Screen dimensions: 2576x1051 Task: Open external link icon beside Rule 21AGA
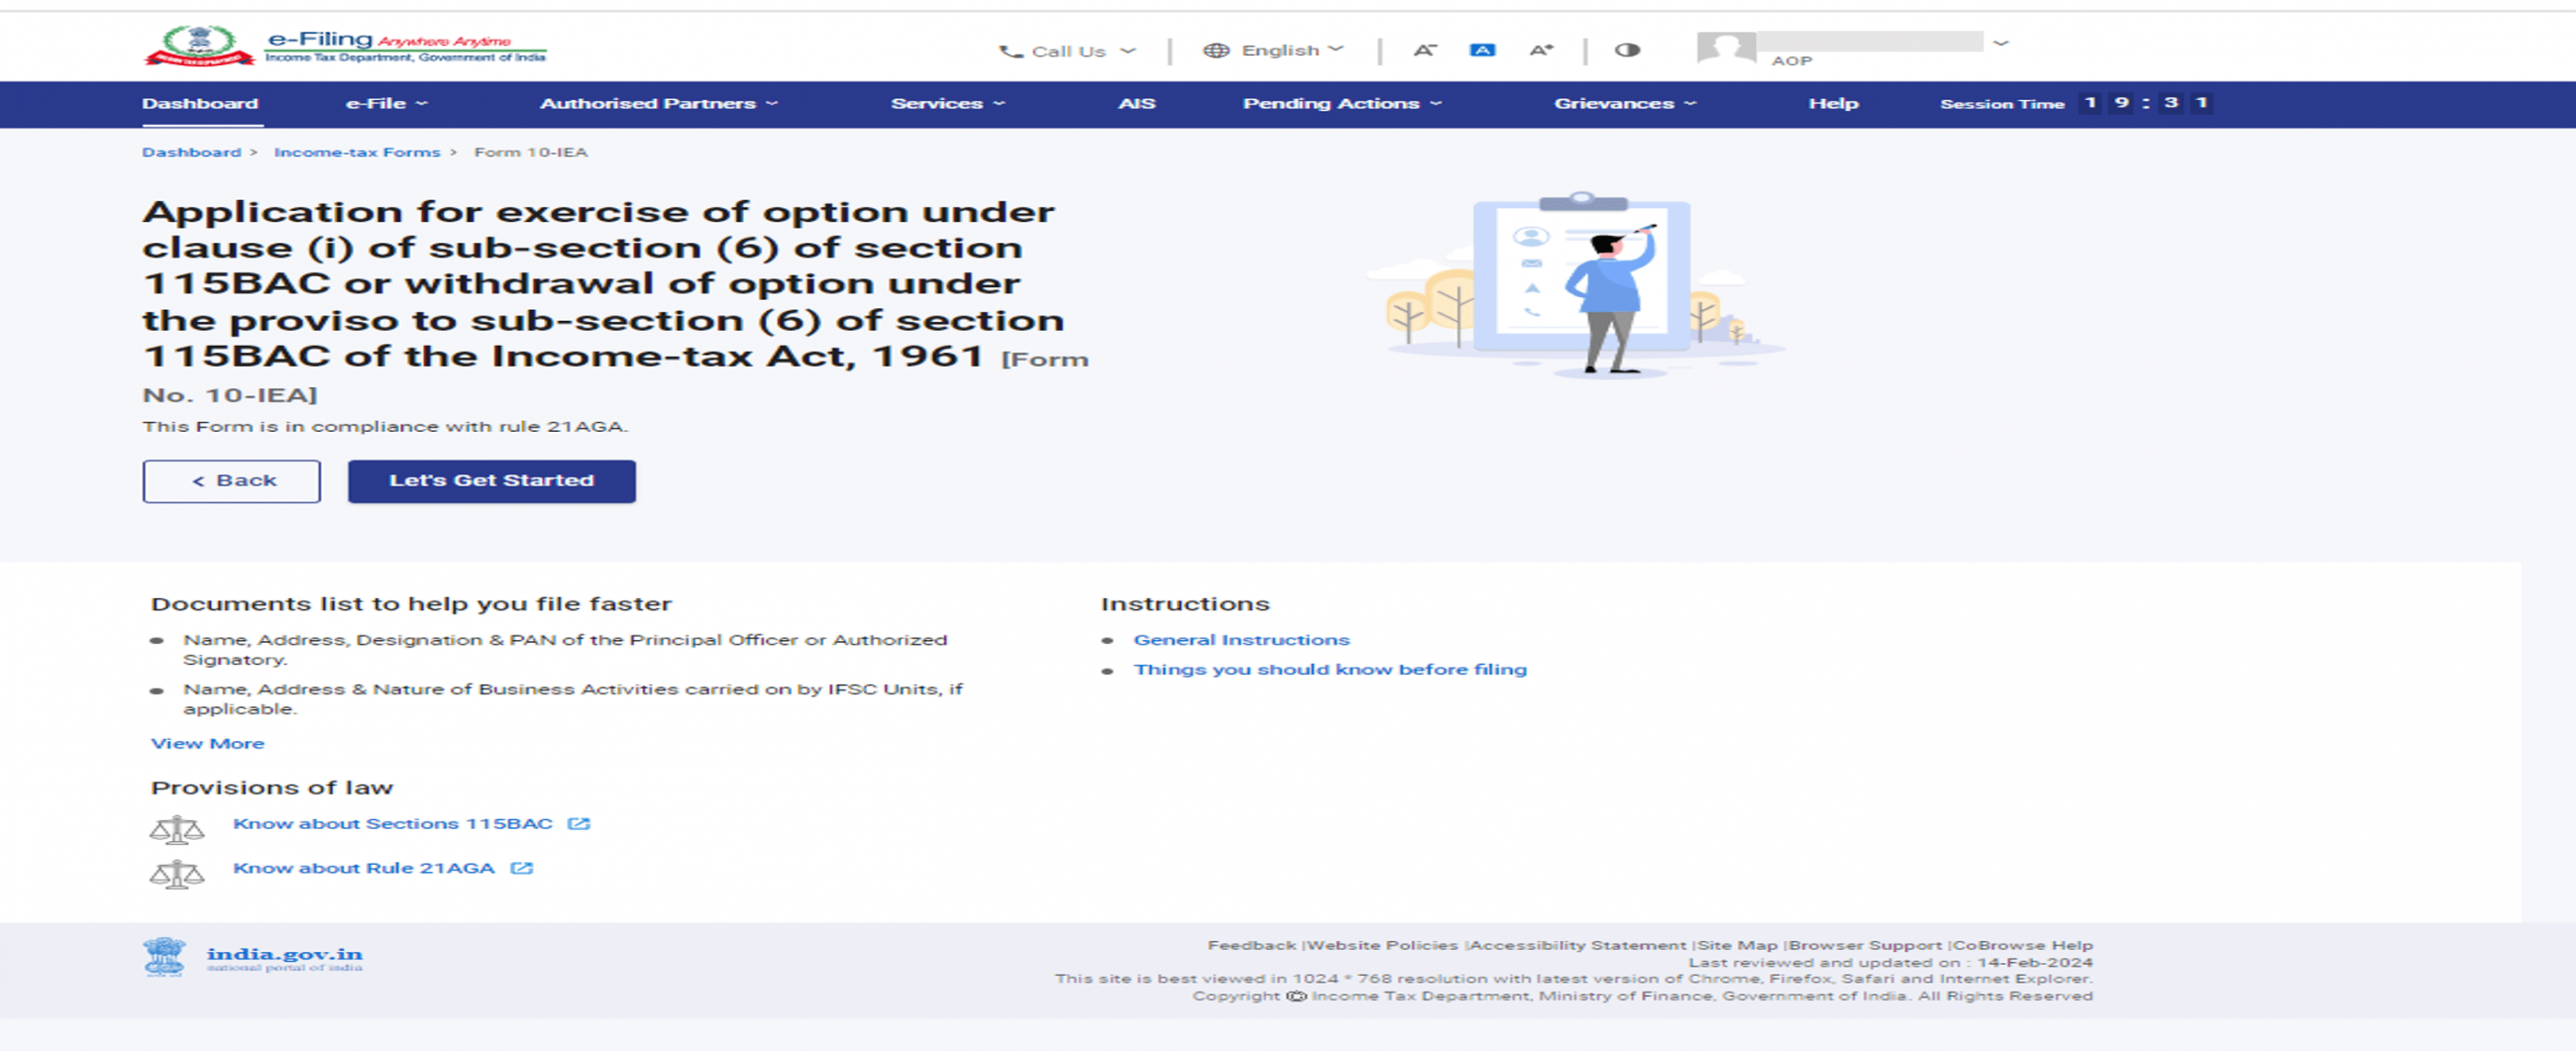click(x=522, y=868)
